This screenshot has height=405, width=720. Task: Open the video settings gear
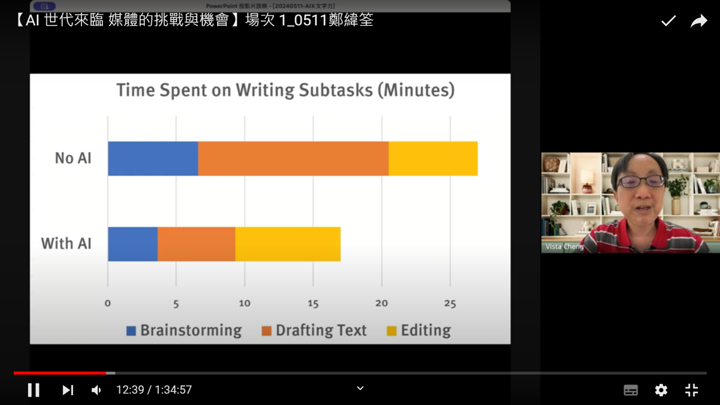tap(661, 390)
